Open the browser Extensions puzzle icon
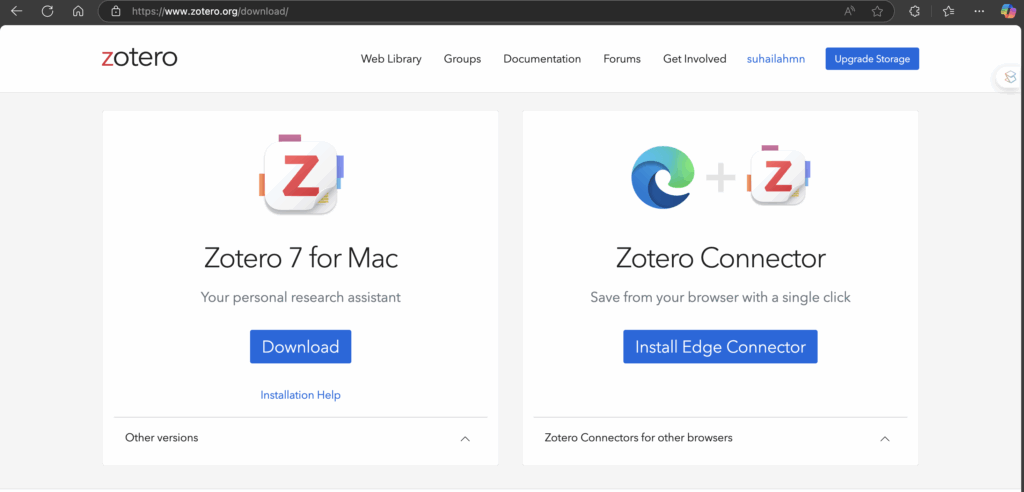 pos(914,12)
